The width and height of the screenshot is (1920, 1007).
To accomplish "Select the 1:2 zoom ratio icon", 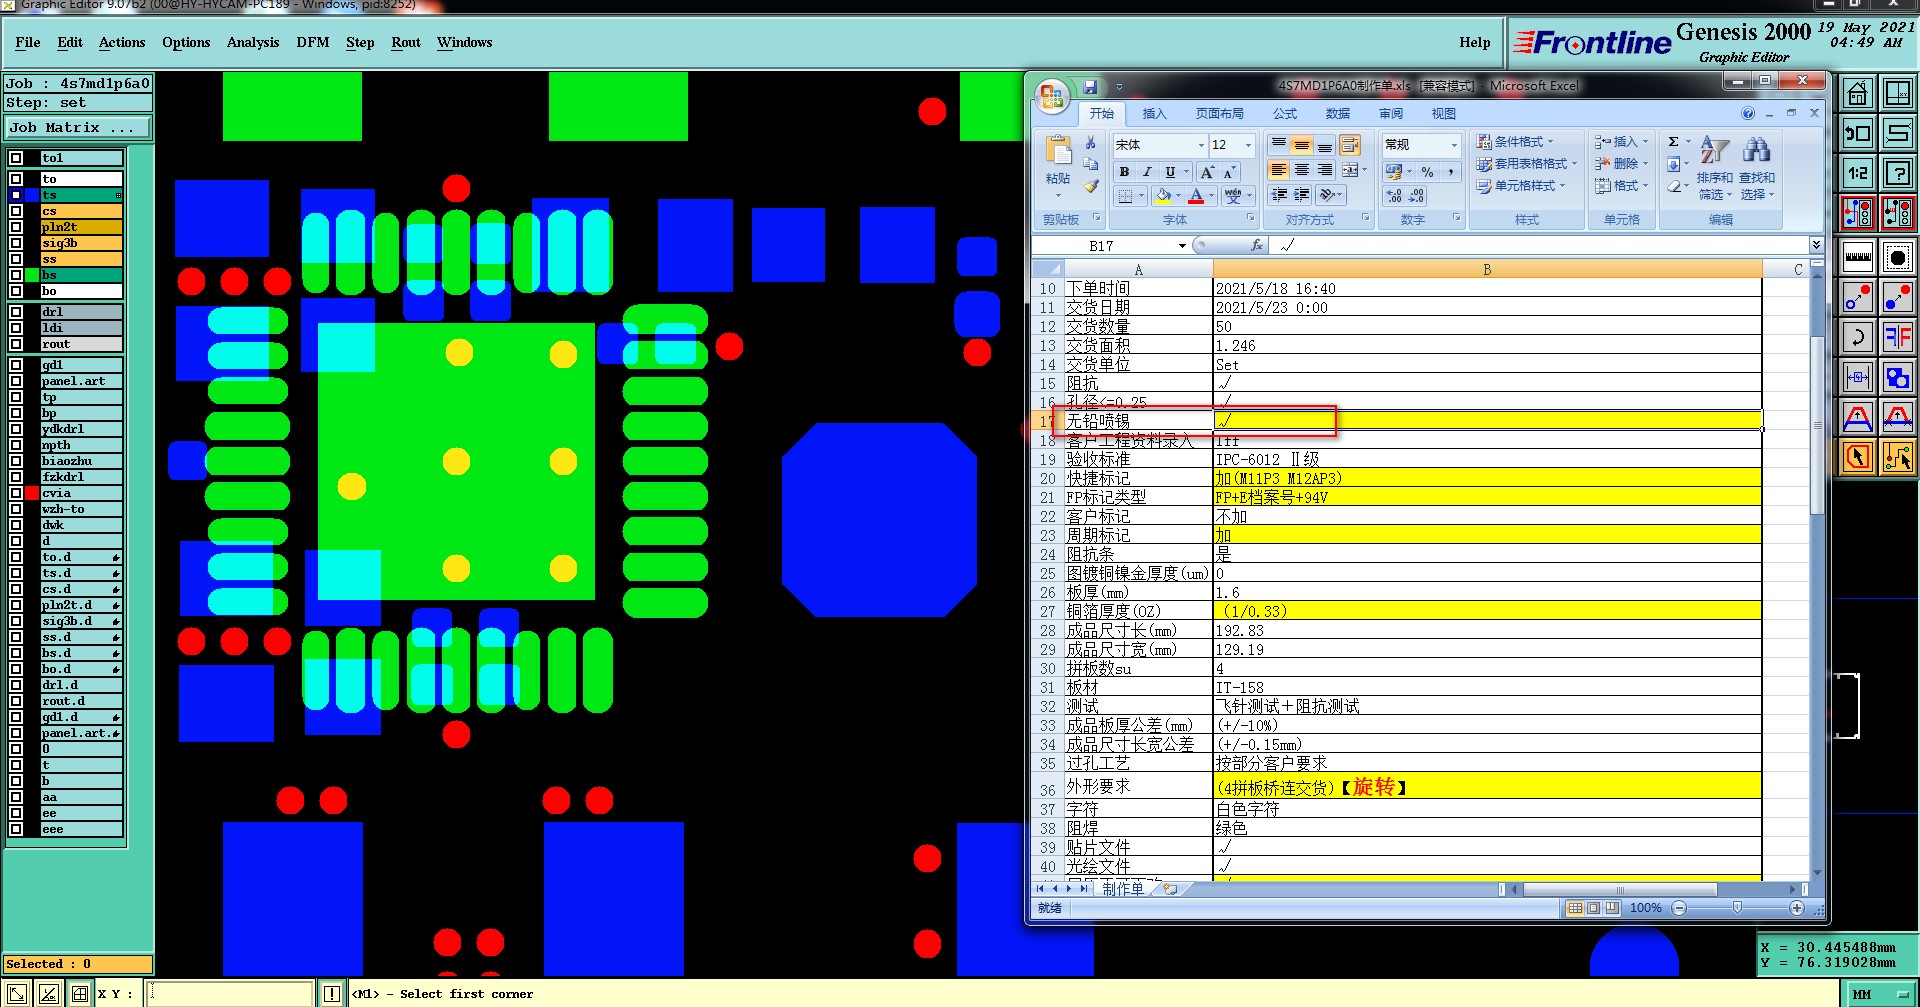I will [1858, 173].
